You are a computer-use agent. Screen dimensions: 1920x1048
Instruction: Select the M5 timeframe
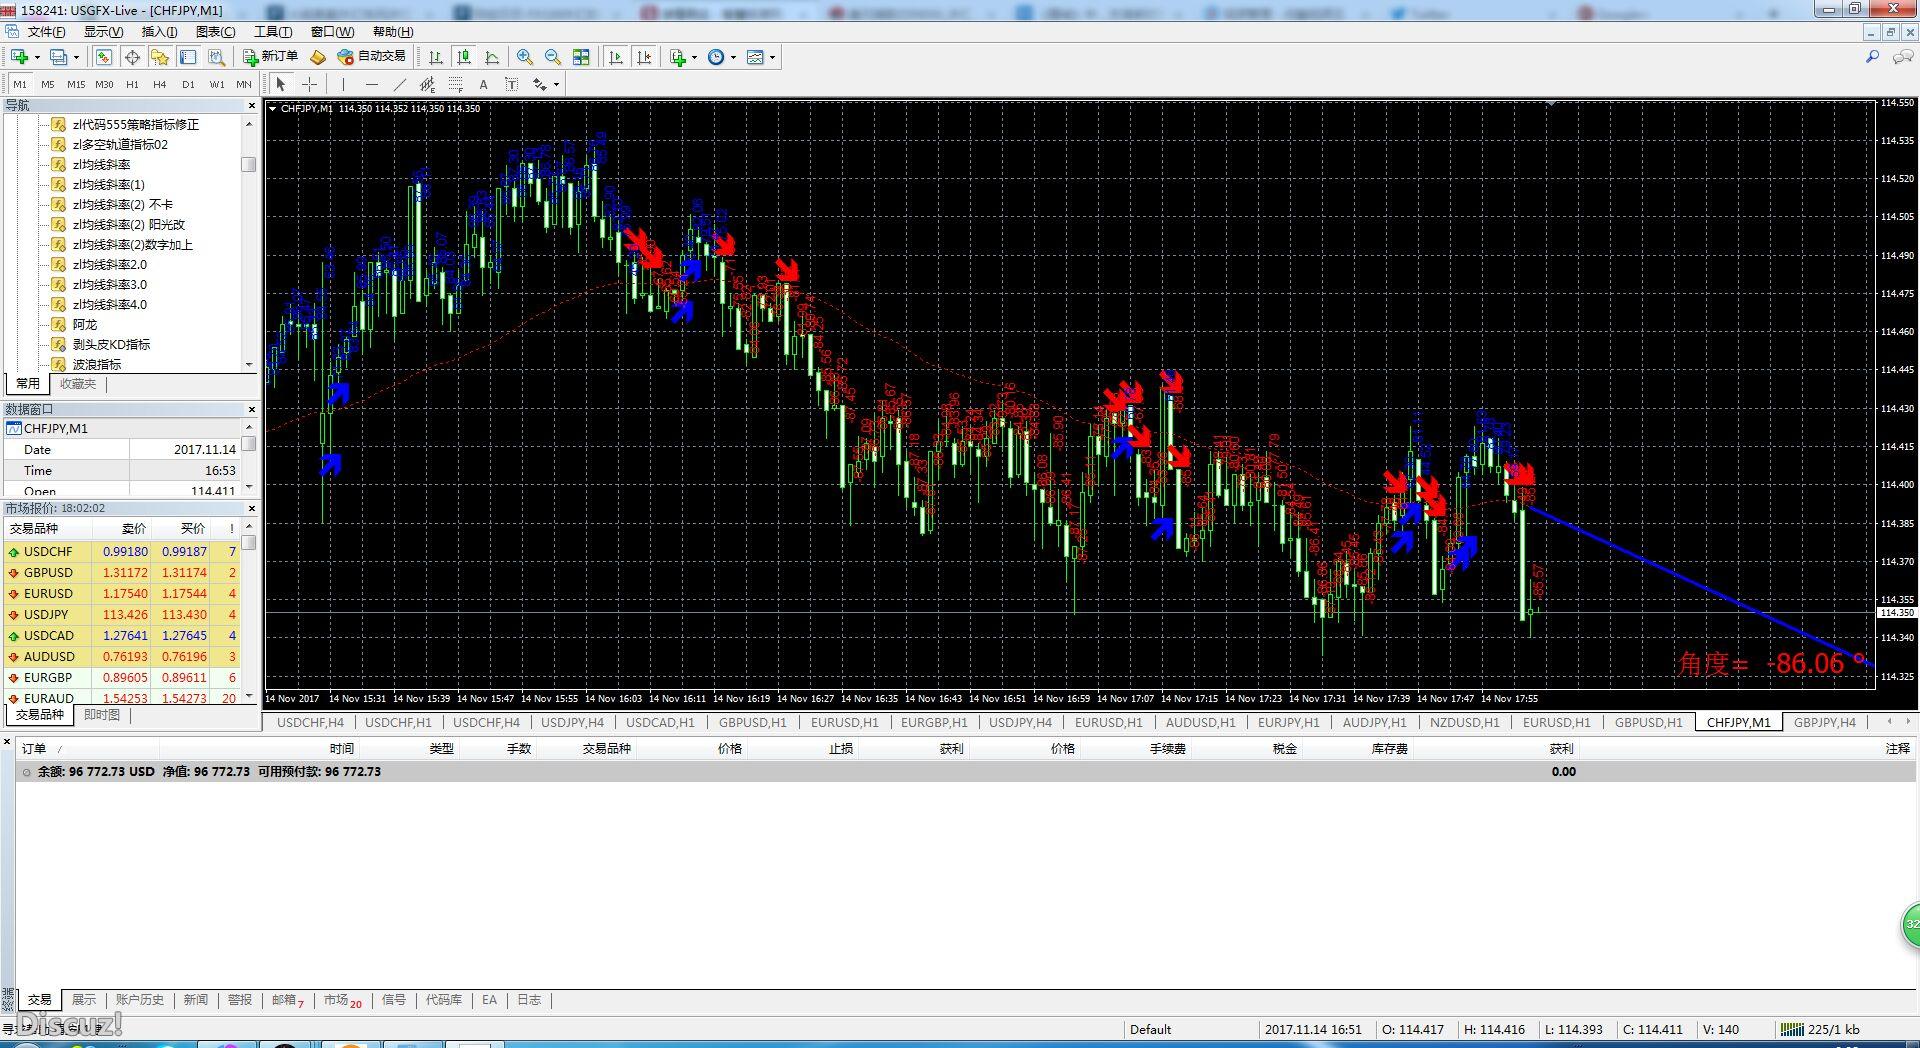[x=47, y=84]
